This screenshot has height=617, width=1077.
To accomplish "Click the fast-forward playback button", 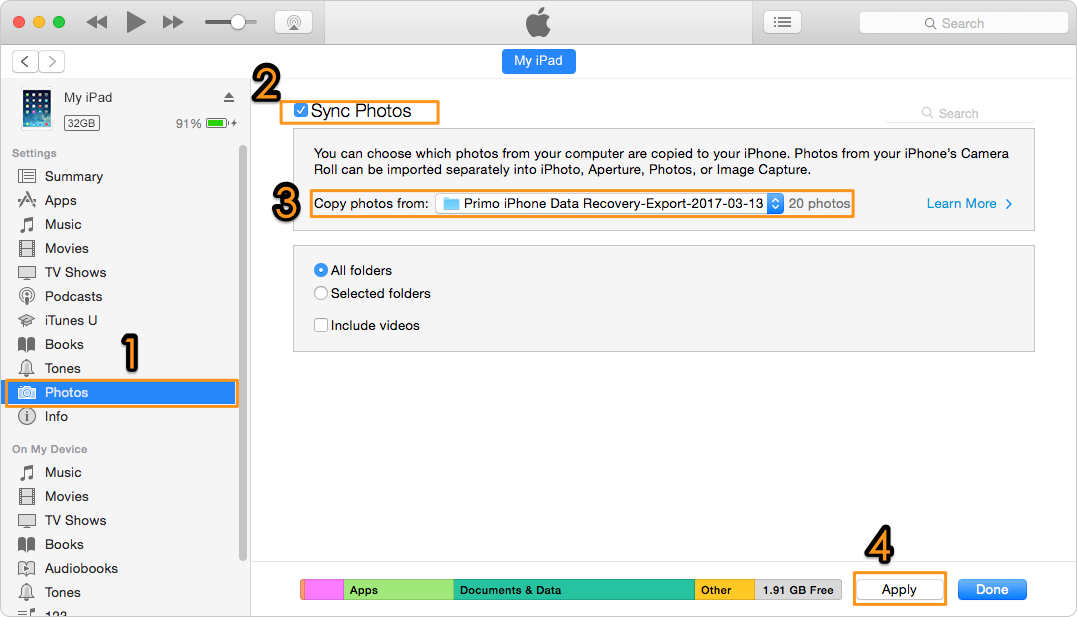I will [173, 23].
